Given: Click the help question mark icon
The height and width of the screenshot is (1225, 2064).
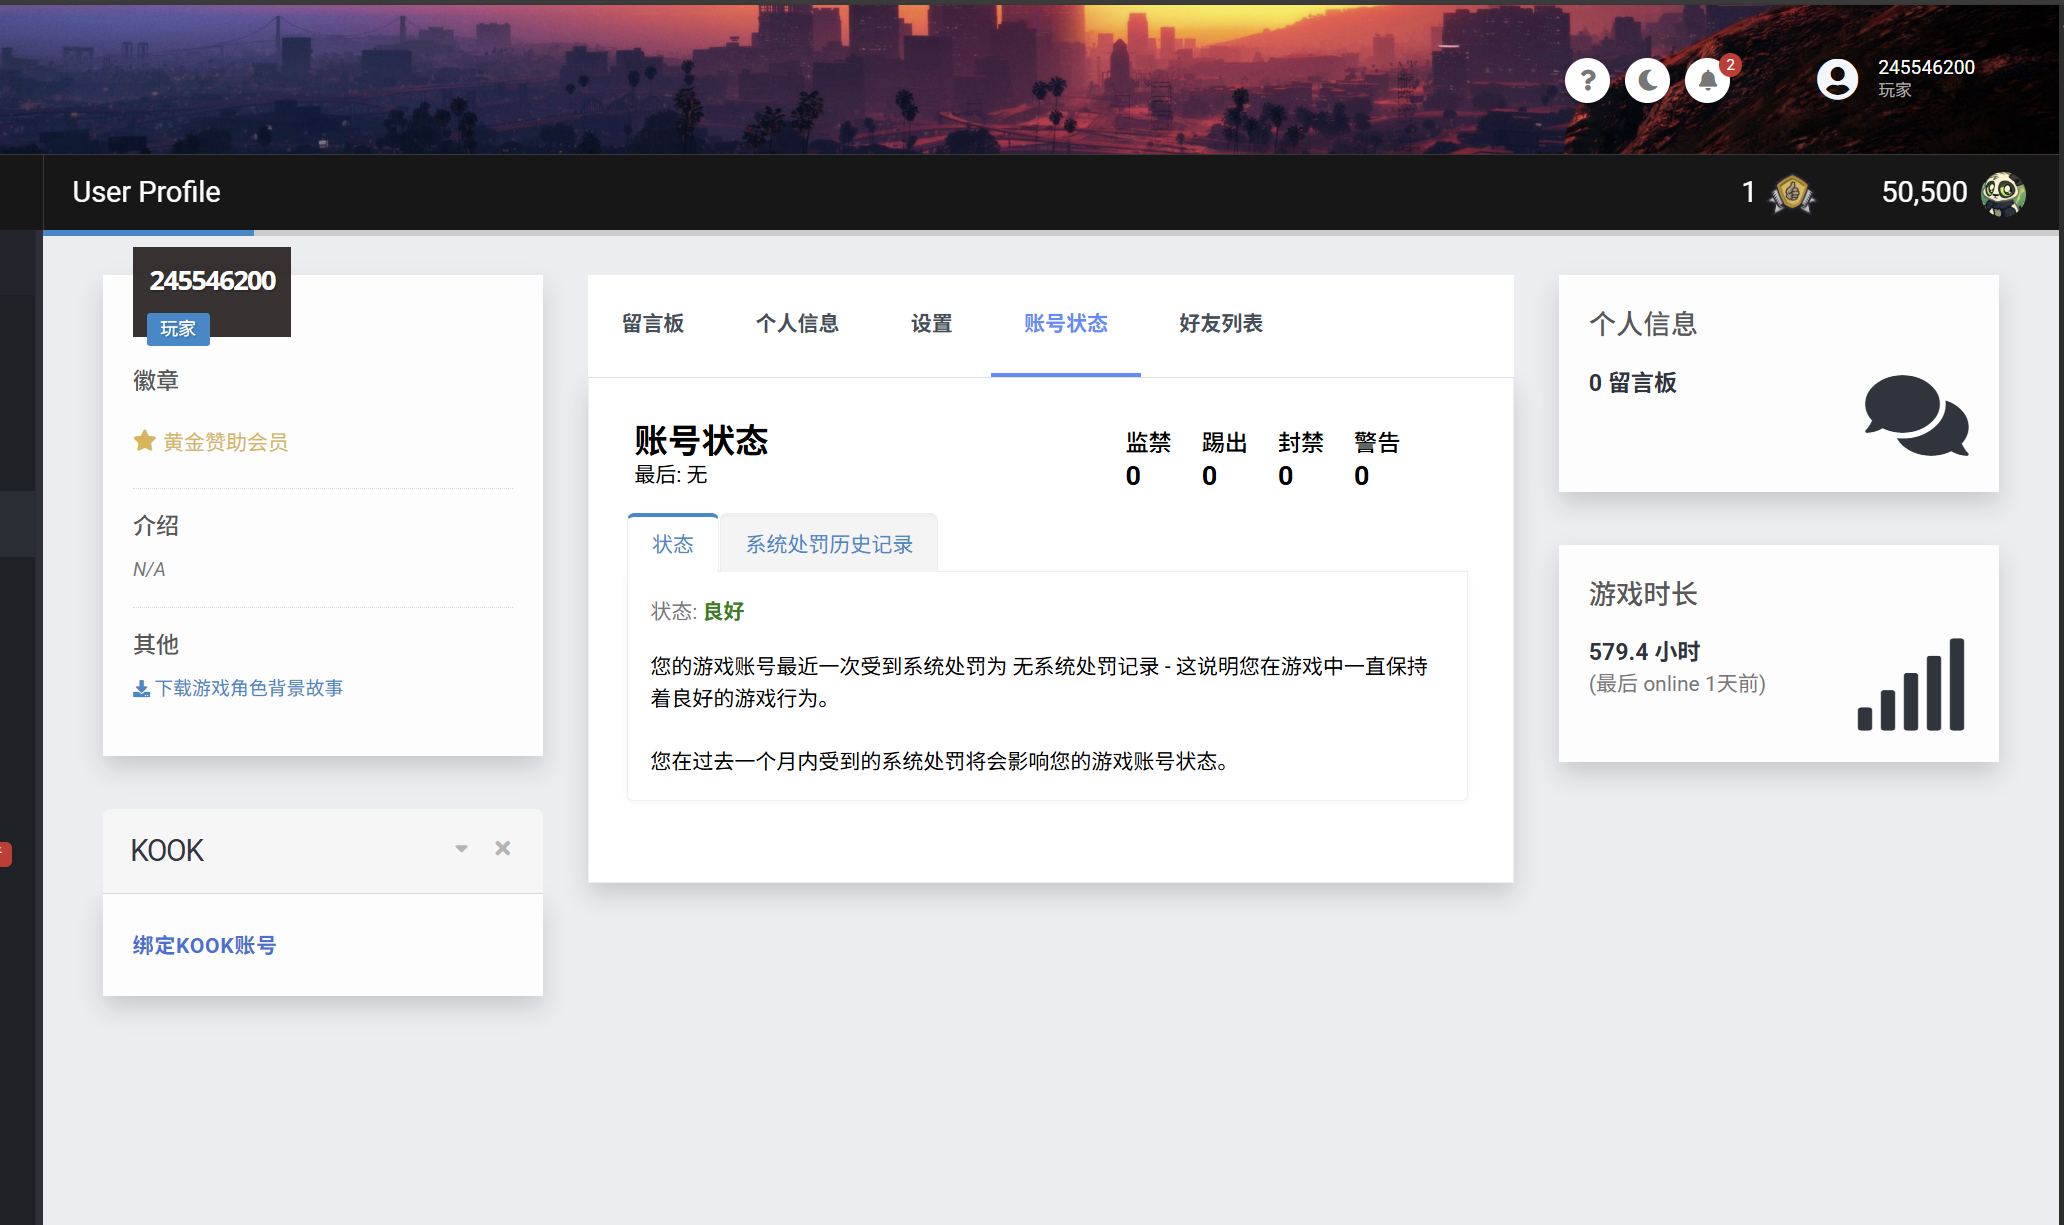Looking at the screenshot, I should tap(1587, 81).
